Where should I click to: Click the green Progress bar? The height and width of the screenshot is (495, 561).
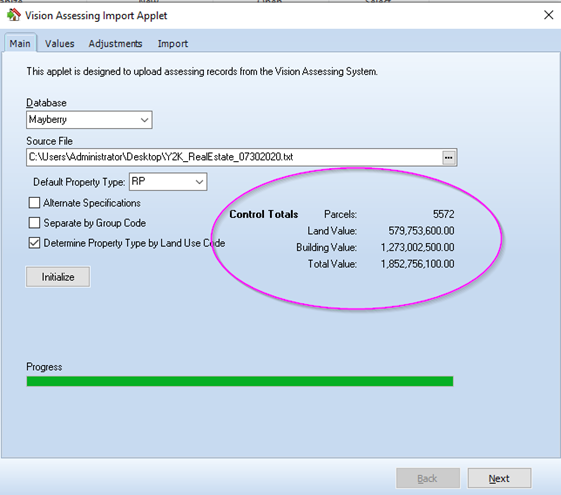pos(240,381)
